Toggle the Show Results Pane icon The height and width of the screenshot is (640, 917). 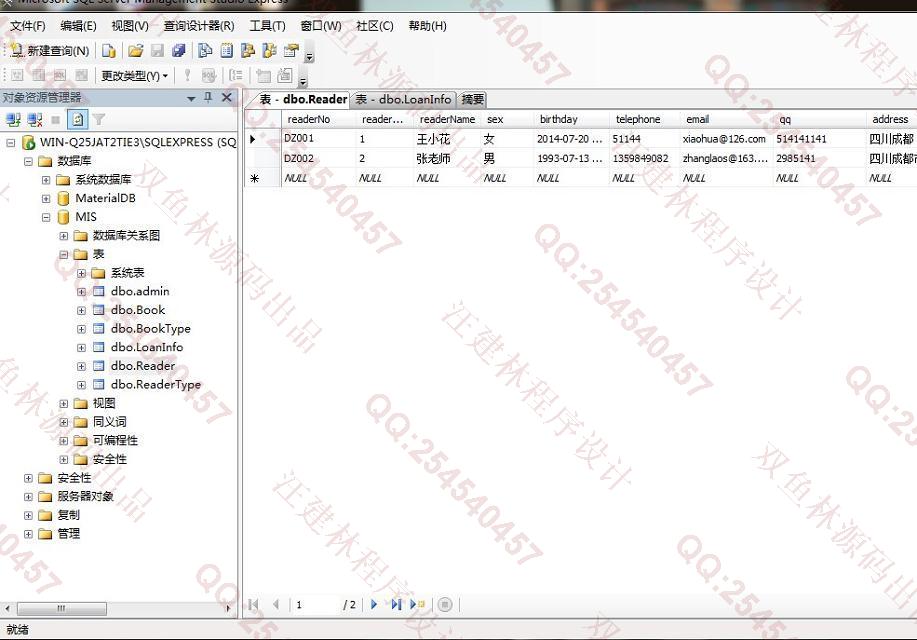[82, 75]
